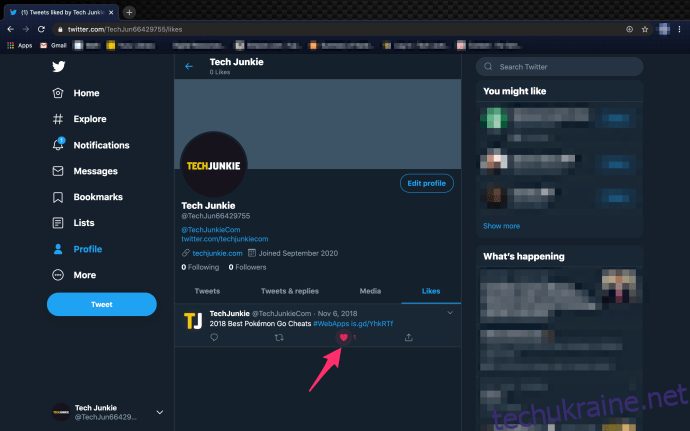This screenshot has width=690, height=431.
Task: Open the Chrome profile avatar
Action: coord(664,29)
